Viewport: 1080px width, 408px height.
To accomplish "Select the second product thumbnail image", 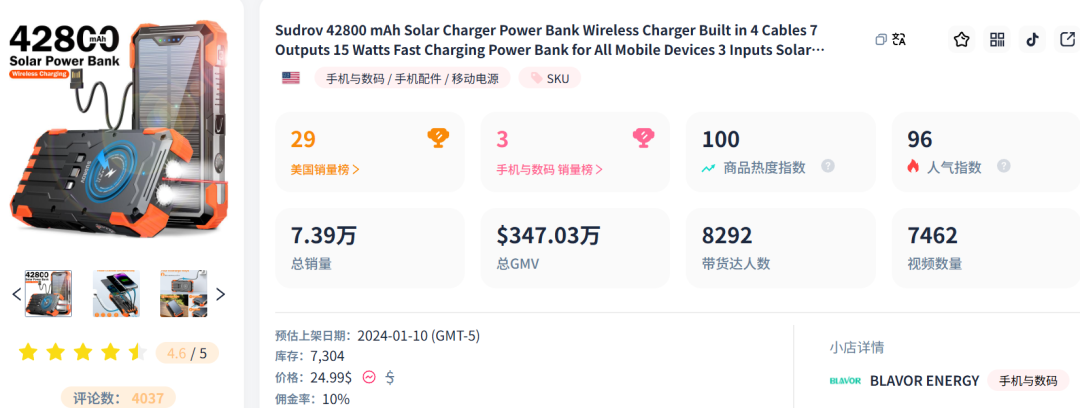I will [x=116, y=294].
